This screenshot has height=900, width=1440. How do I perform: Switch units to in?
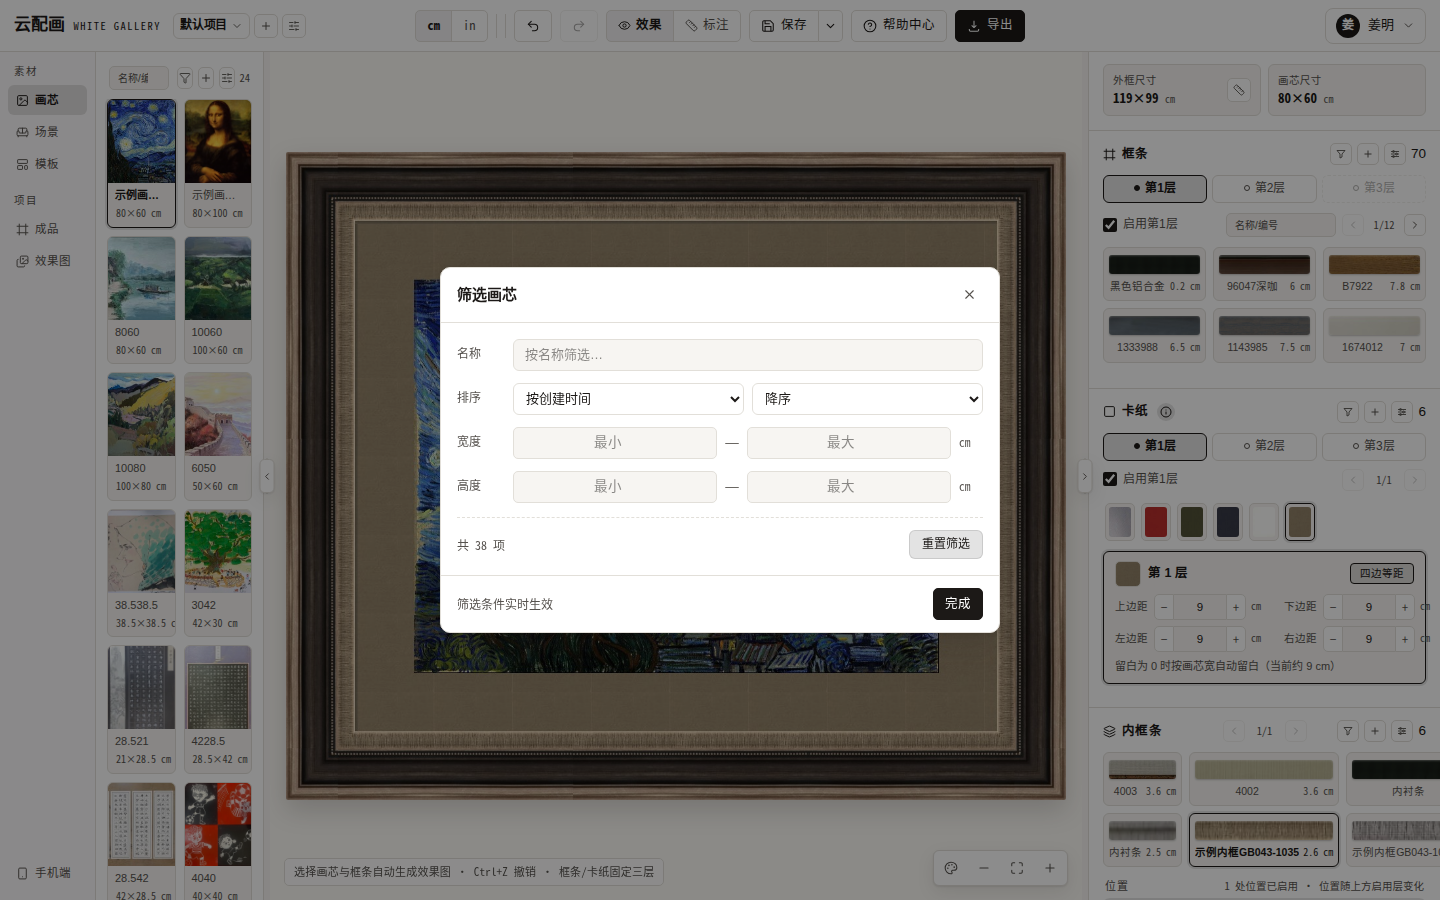pos(470,26)
